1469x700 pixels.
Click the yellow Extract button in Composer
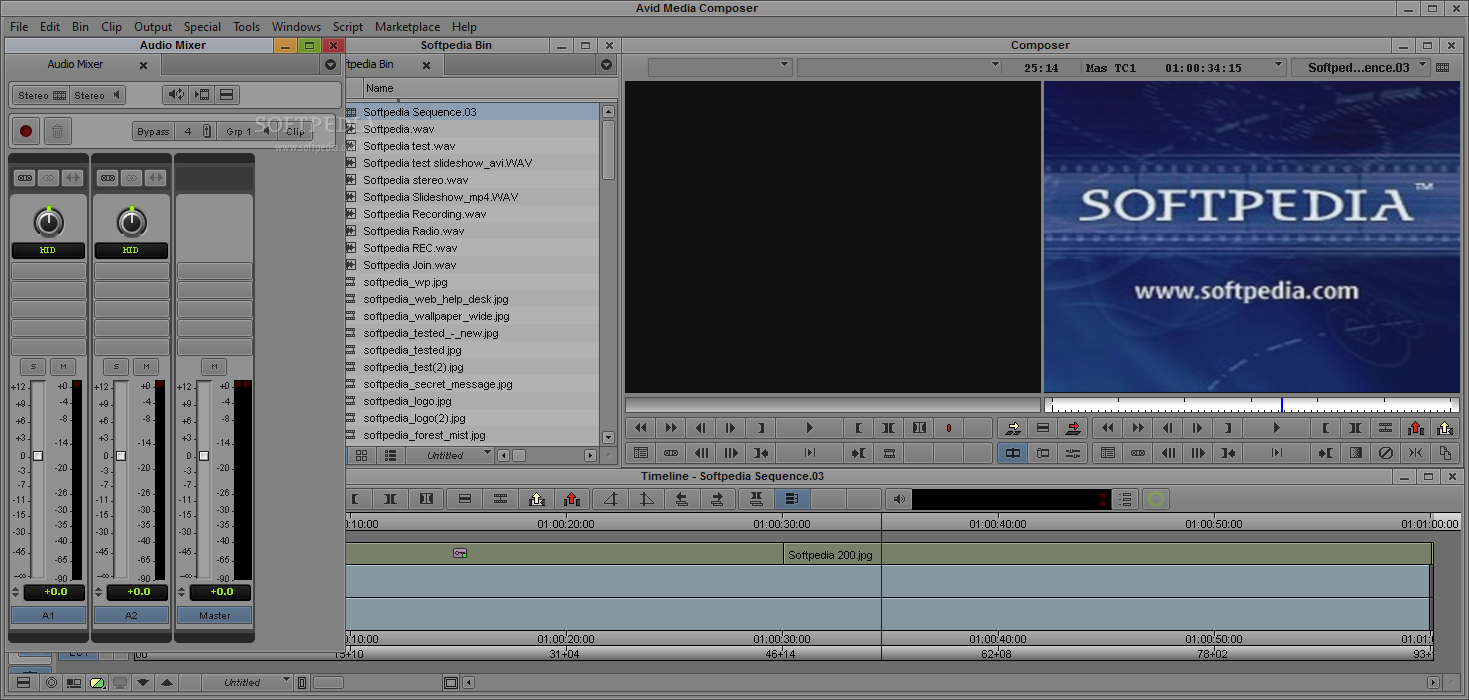click(1445, 428)
